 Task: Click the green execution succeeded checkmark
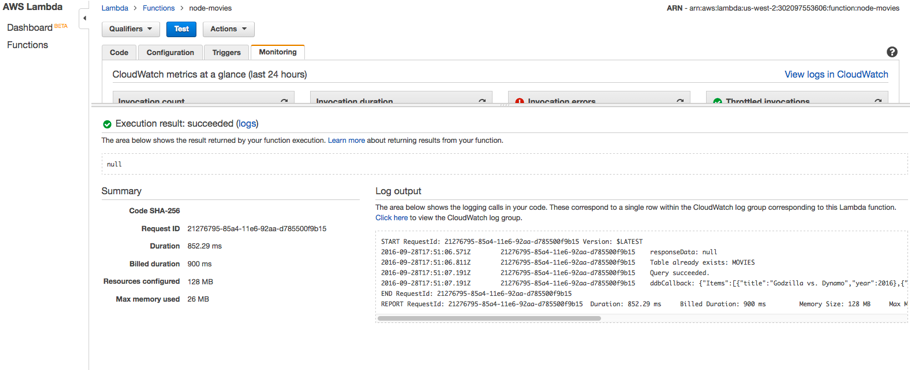point(107,124)
